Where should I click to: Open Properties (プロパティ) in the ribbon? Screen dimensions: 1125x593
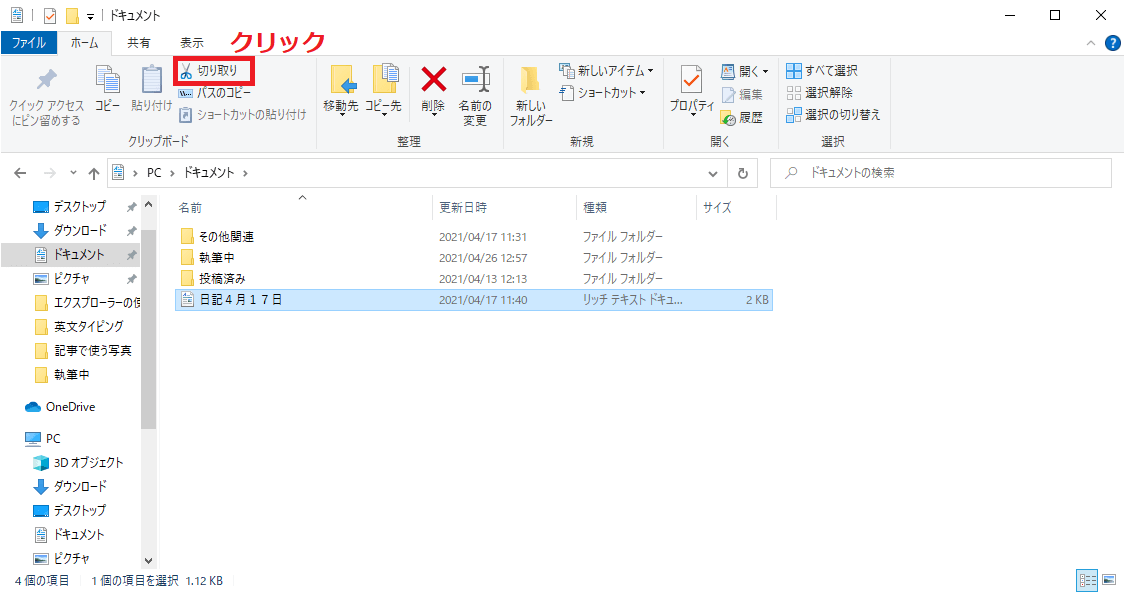[x=692, y=90]
